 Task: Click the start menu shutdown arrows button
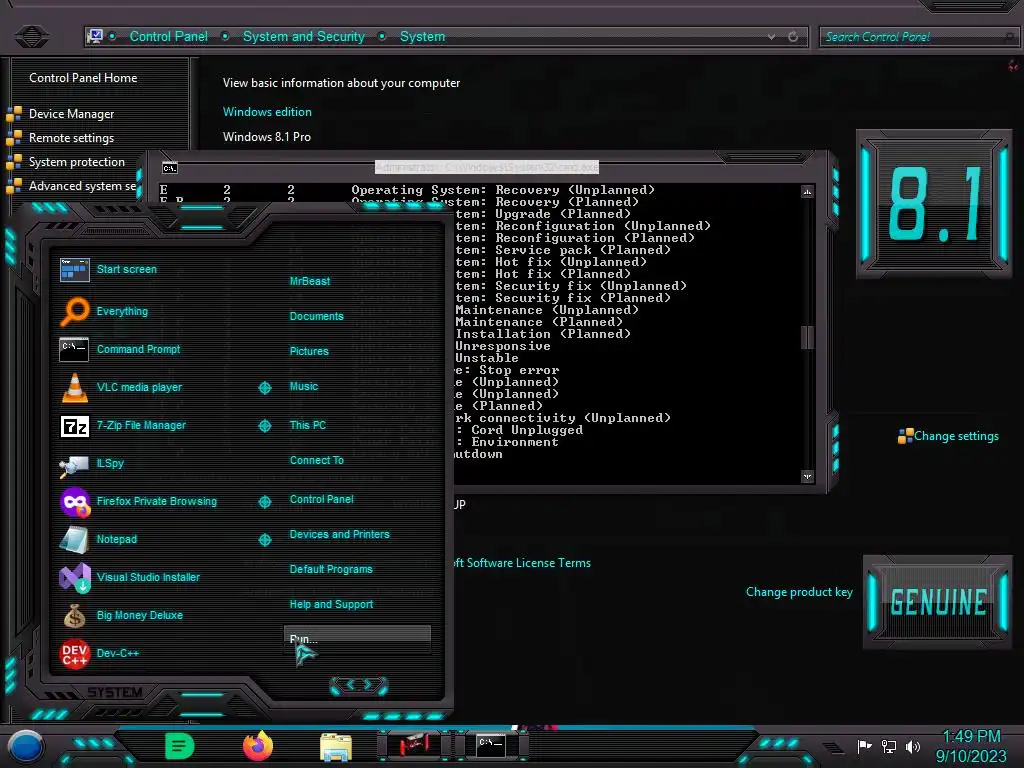coord(359,685)
